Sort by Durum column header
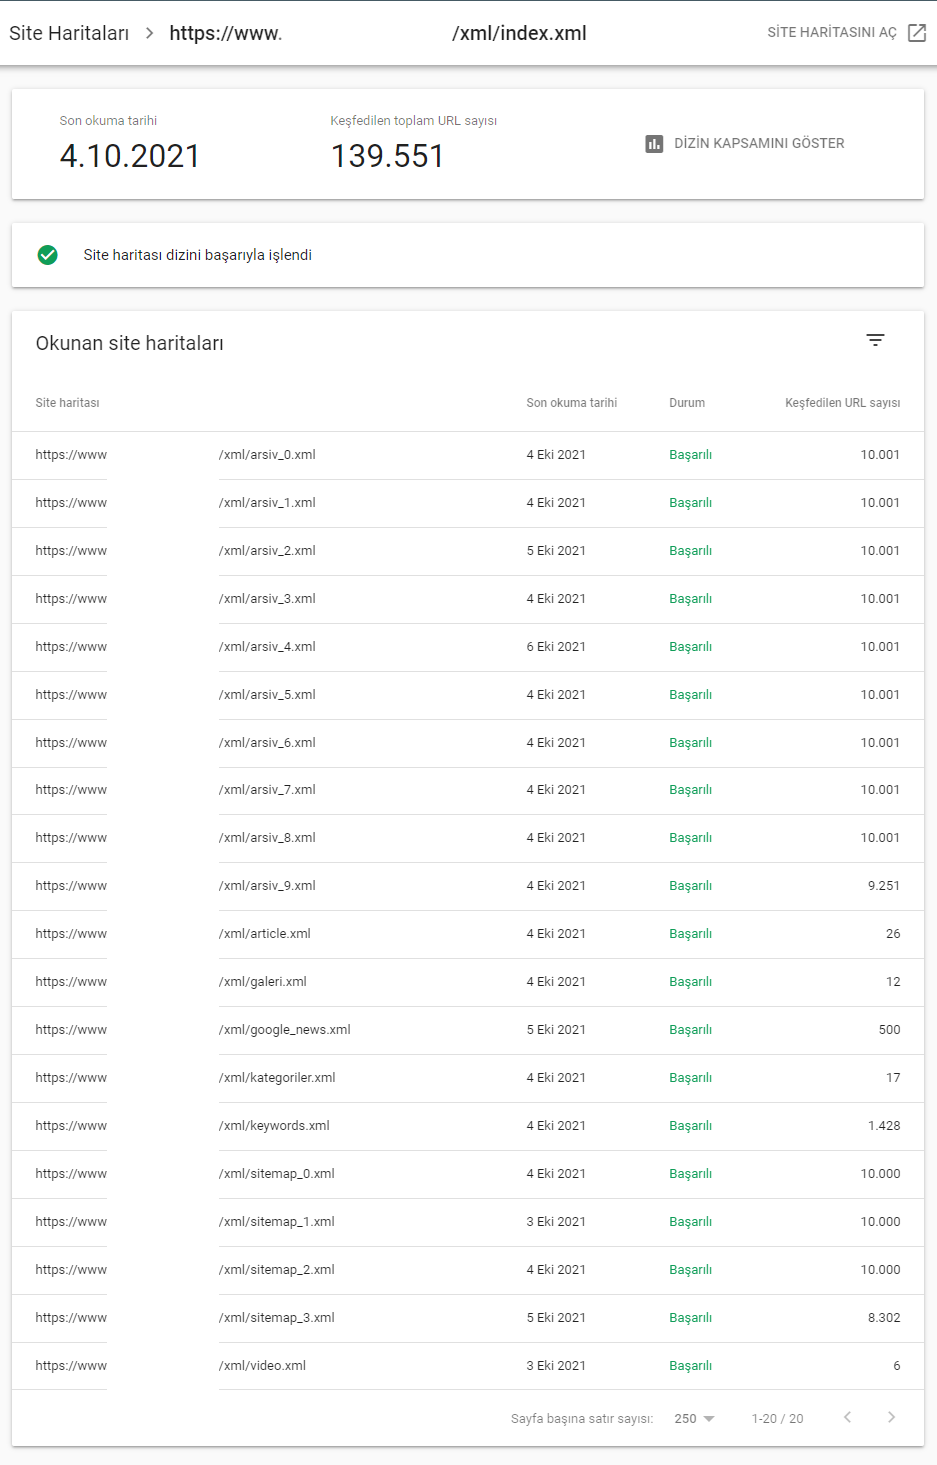 [686, 403]
